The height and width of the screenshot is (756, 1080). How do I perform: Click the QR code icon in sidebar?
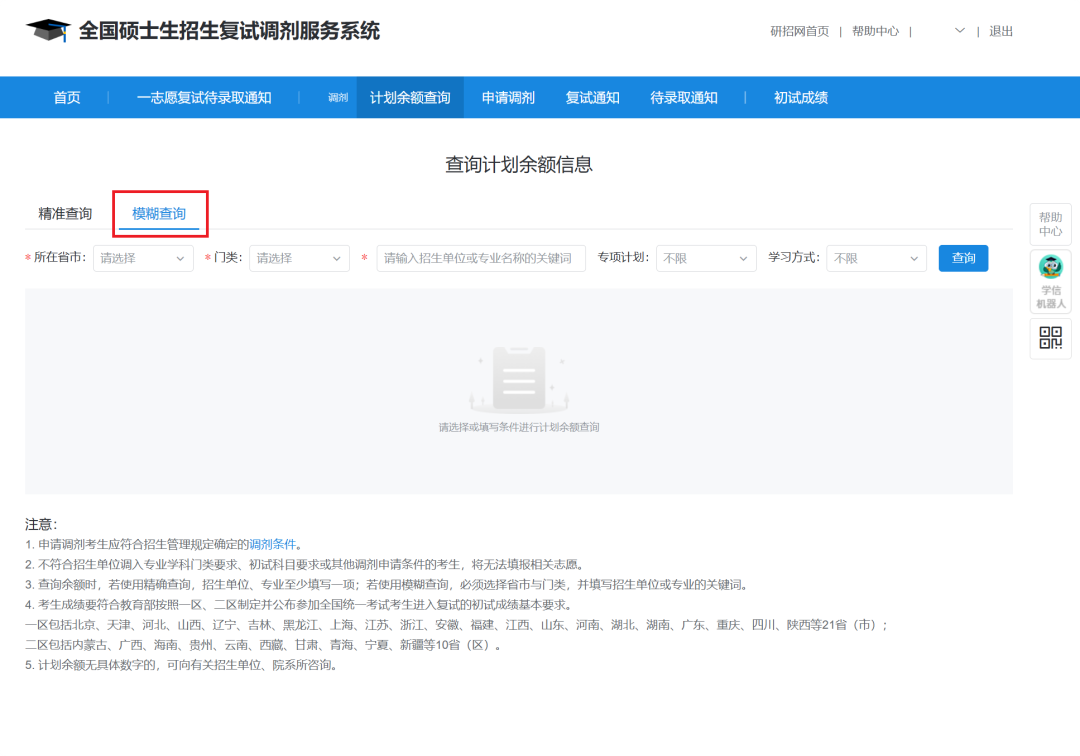coord(1050,339)
